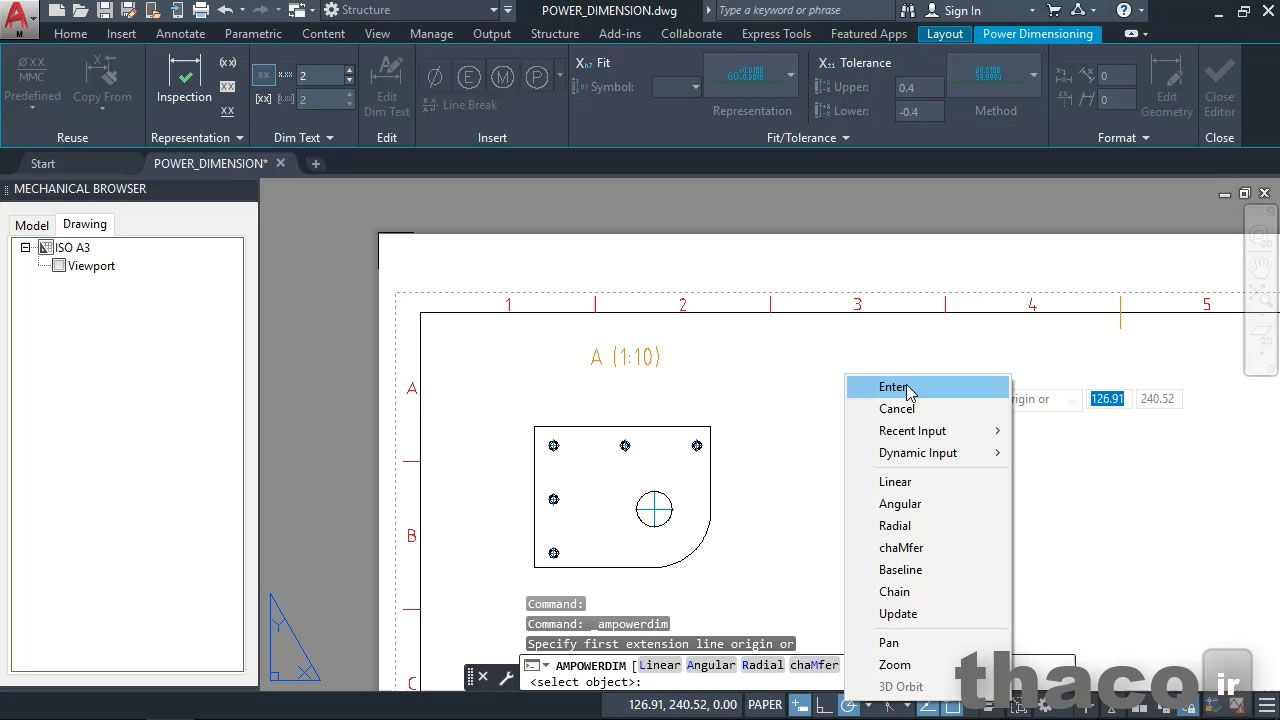1280x720 pixels.
Task: Collapse the ISO A3 tree node
Action: (x=26, y=248)
